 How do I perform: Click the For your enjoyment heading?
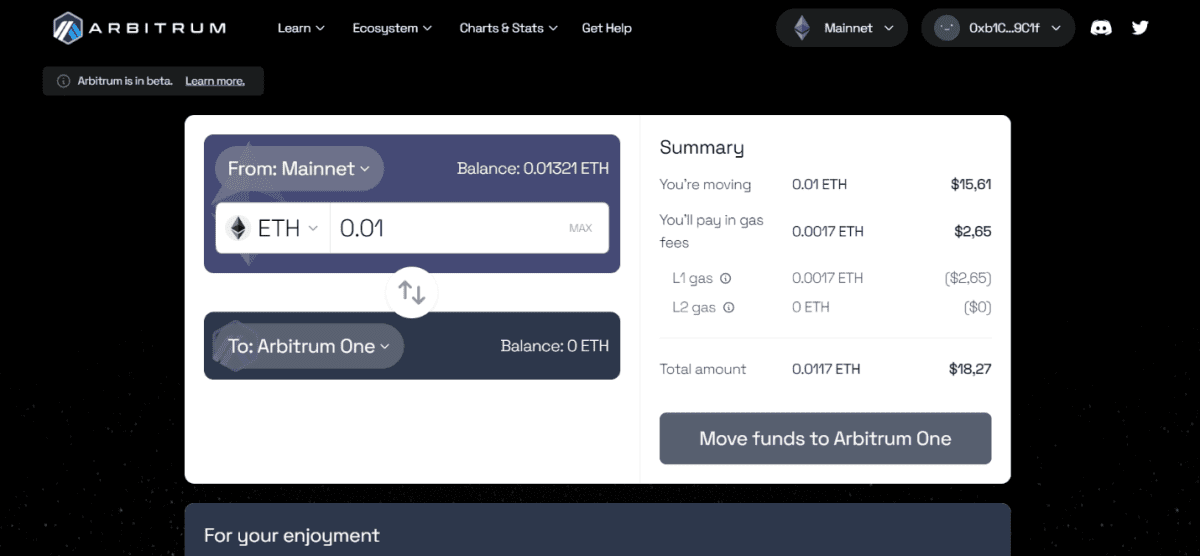click(292, 536)
